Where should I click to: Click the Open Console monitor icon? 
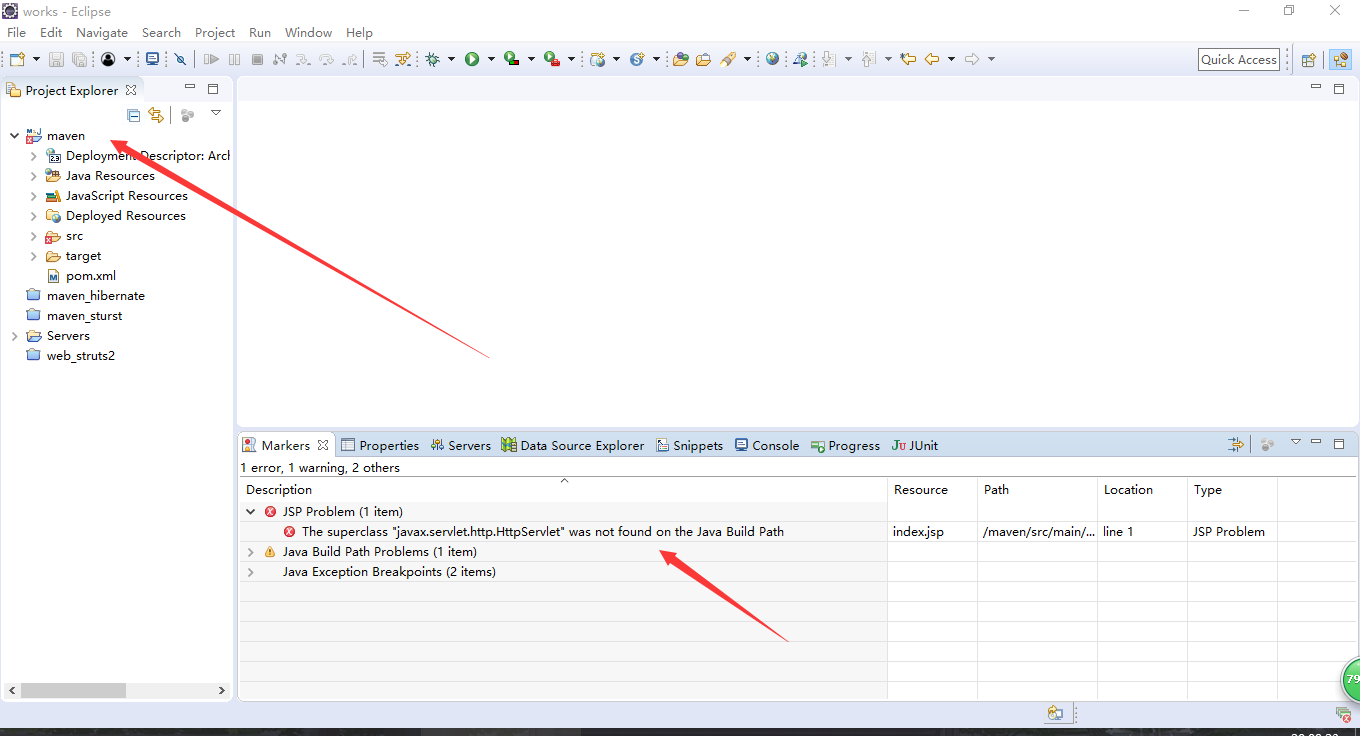[x=152, y=59]
